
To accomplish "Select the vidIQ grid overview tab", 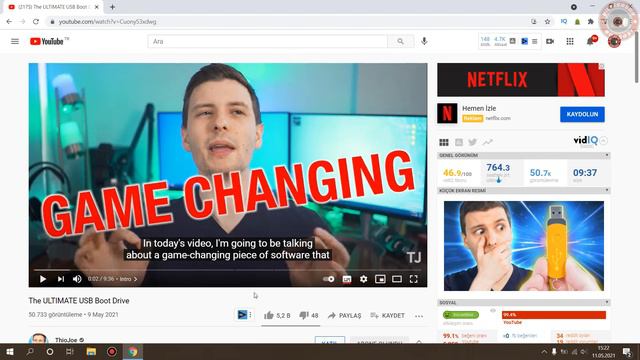I will pyautogui.click(x=444, y=142).
